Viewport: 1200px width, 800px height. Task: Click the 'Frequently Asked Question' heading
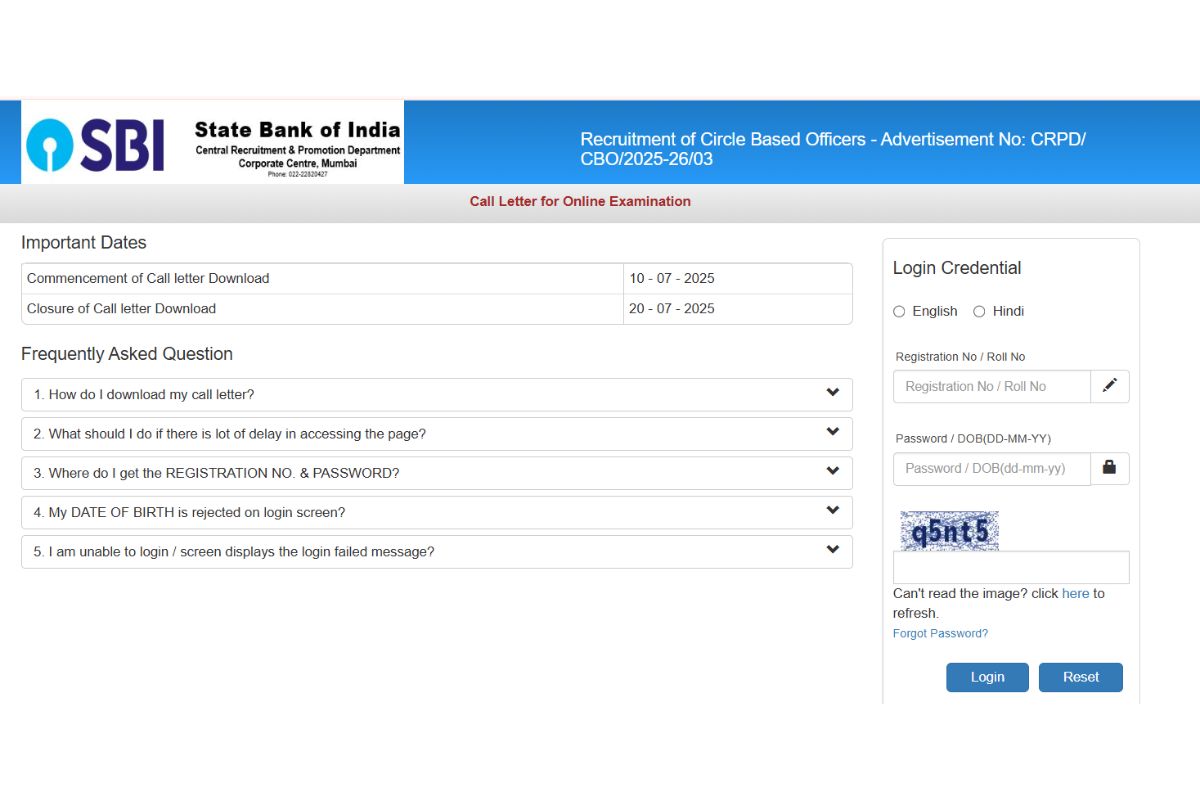tap(127, 354)
